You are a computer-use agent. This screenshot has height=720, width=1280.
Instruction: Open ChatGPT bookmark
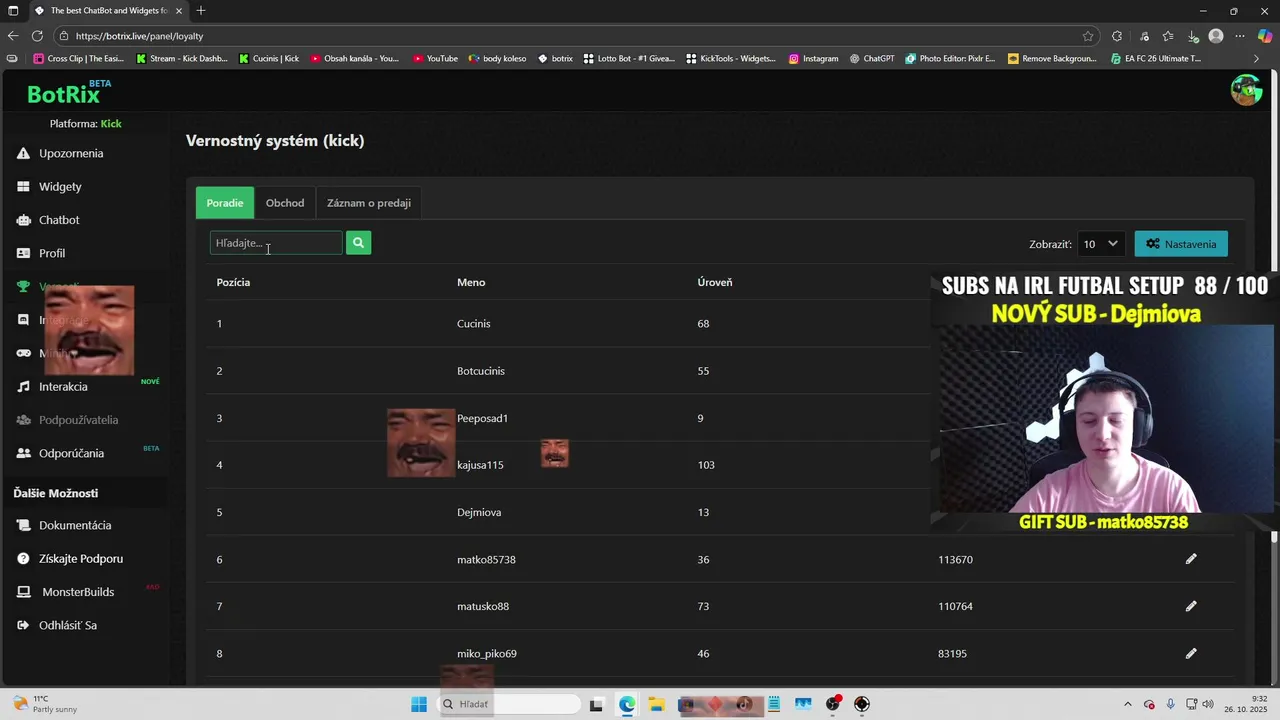[x=872, y=59]
